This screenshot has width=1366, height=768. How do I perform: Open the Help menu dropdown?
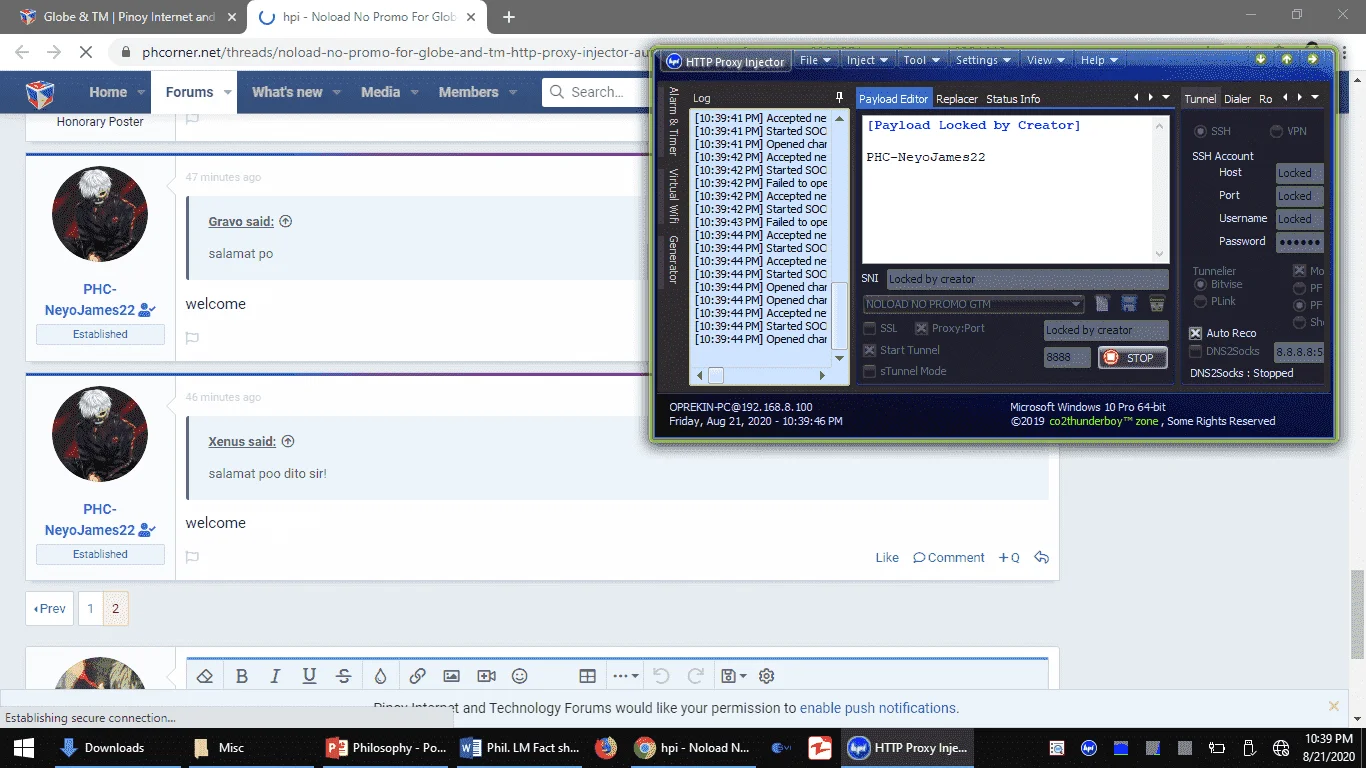(1099, 60)
